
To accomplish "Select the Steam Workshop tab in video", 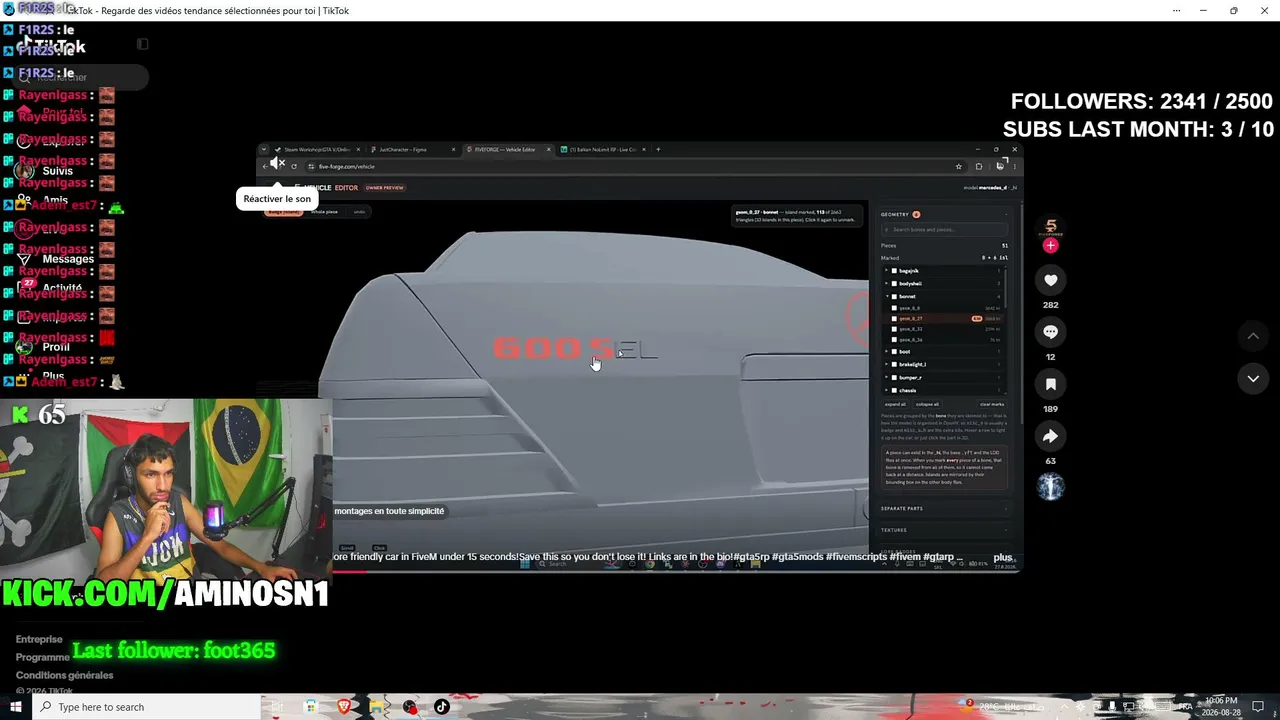I will point(316,150).
